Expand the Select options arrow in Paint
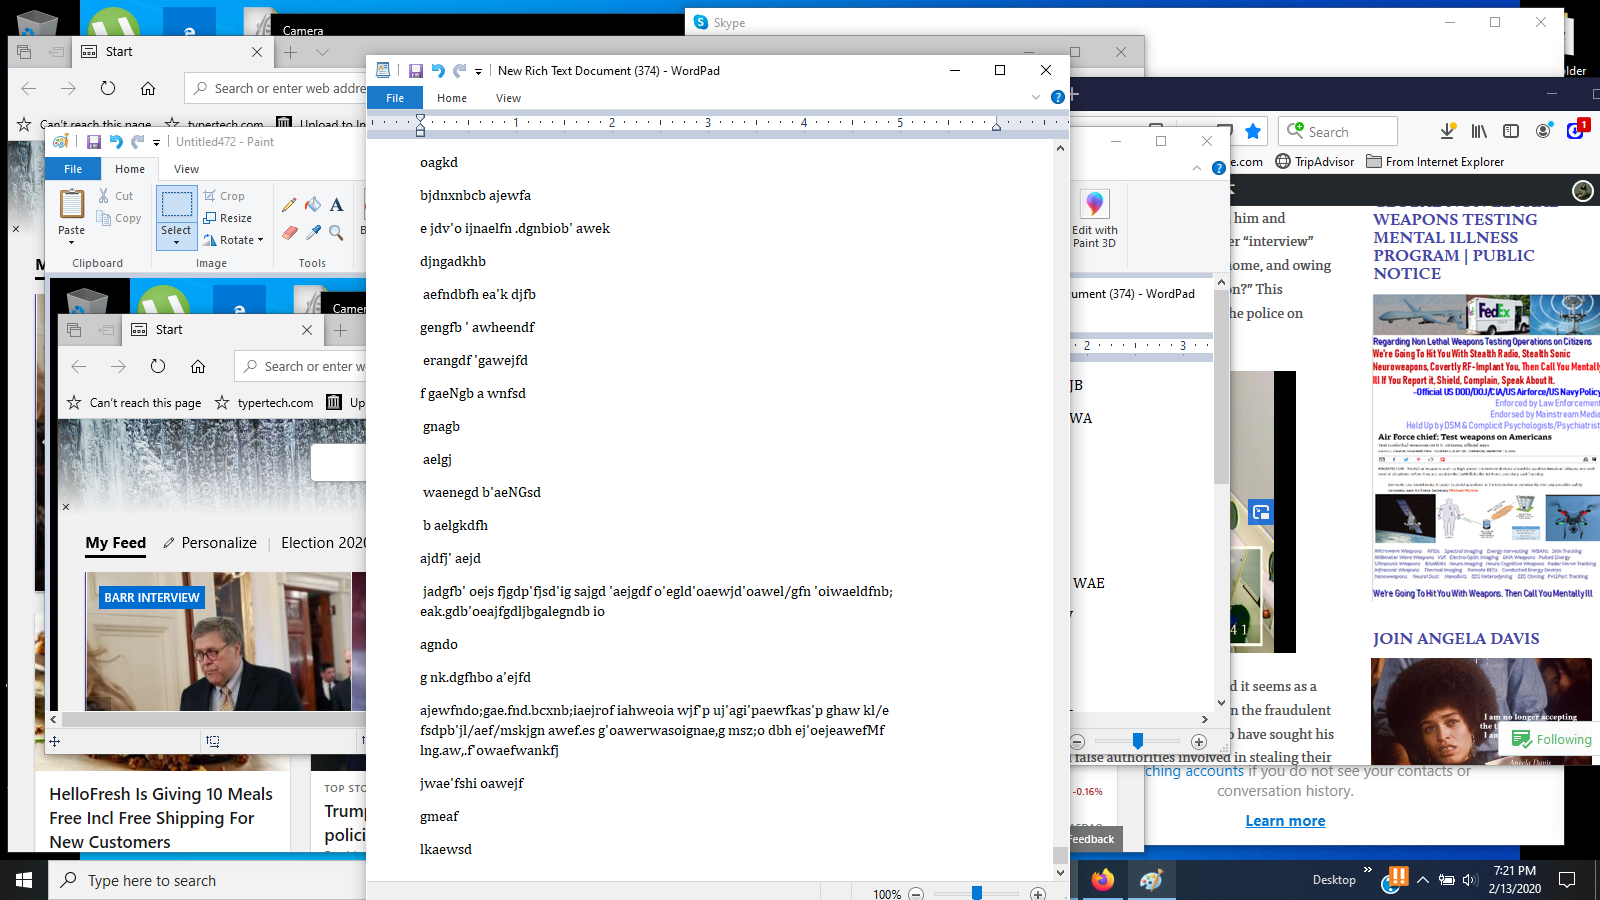The width and height of the screenshot is (1600, 900). tap(176, 243)
